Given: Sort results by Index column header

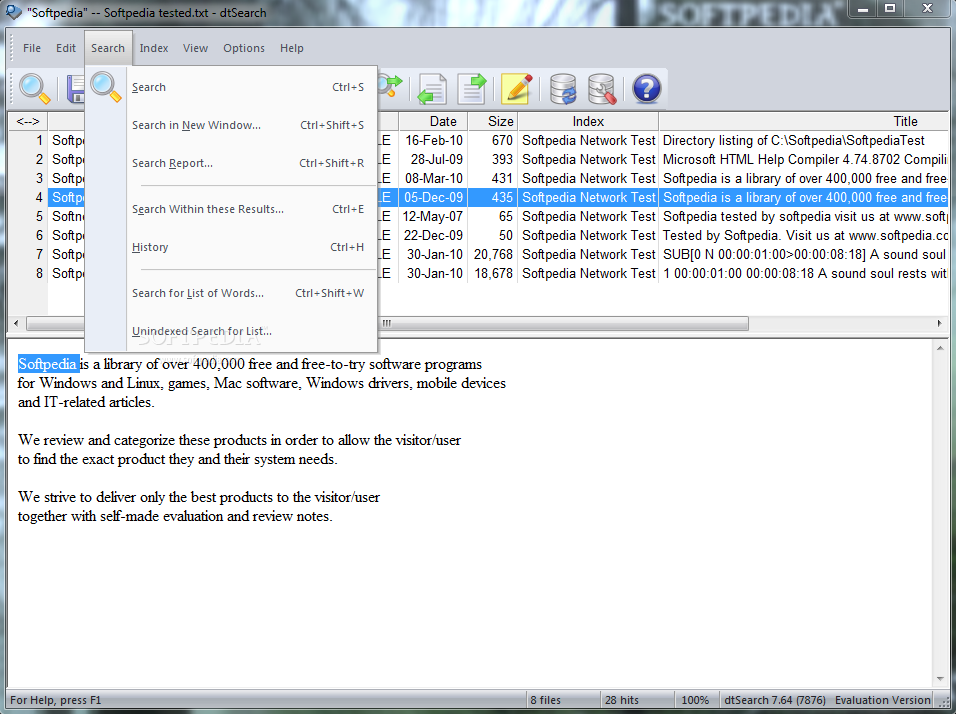Looking at the screenshot, I should (588, 121).
